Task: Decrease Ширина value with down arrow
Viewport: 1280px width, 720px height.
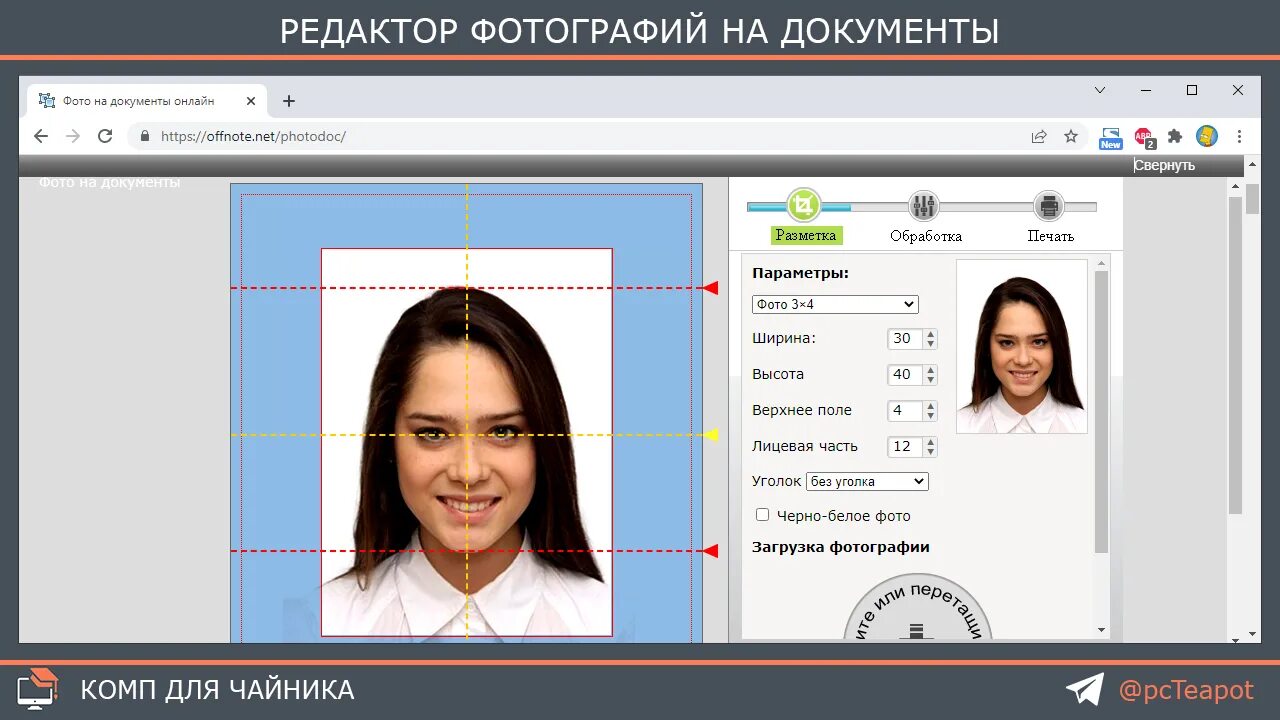Action: pyautogui.click(x=931, y=343)
